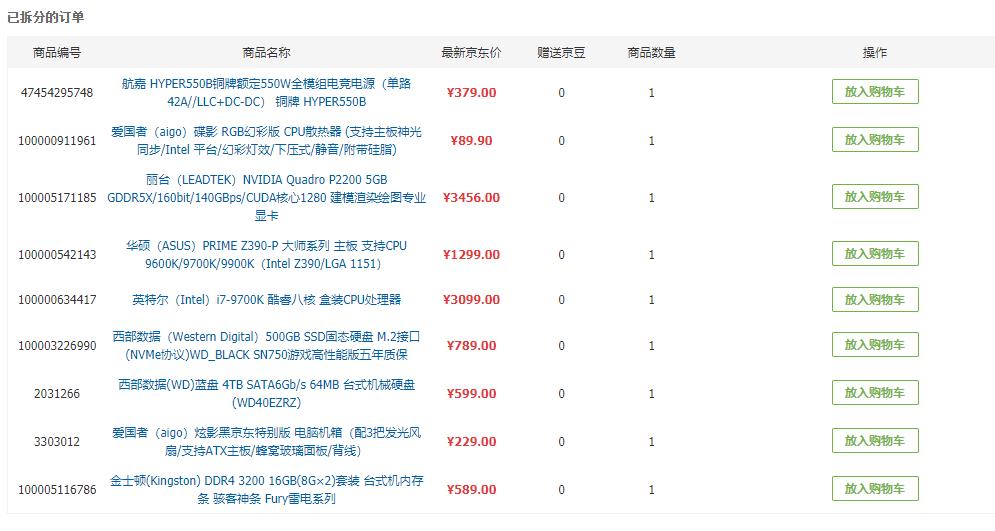Open 丽台 NVIDIA Quadro P2200 5GB link

267,197
